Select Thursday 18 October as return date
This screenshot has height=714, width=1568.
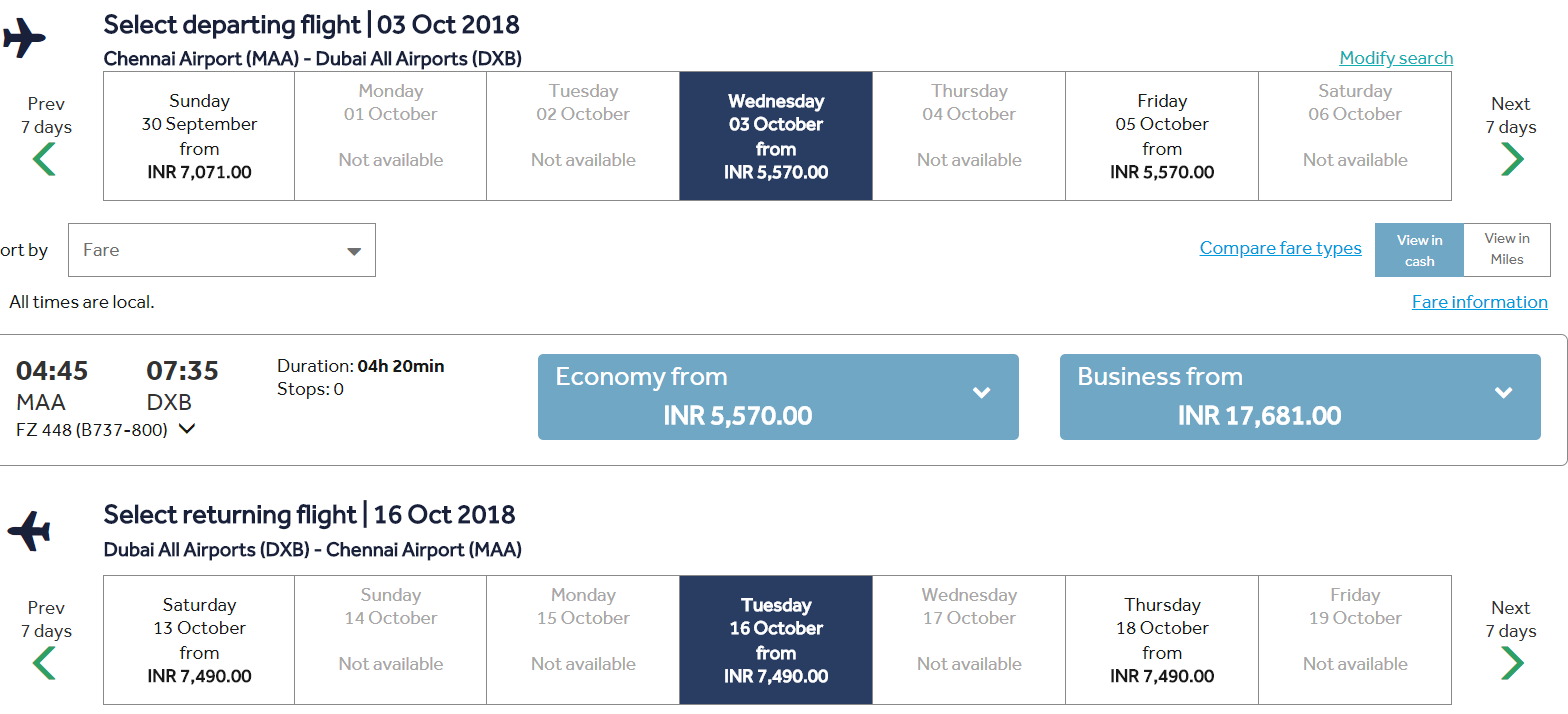(x=1161, y=640)
